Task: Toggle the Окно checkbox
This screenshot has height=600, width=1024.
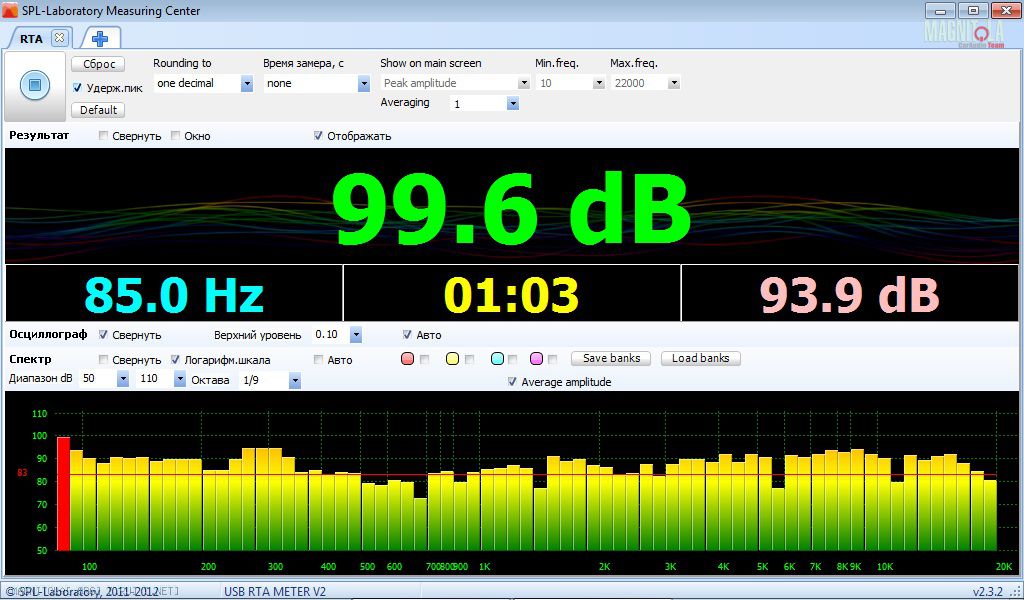Action: coord(175,136)
